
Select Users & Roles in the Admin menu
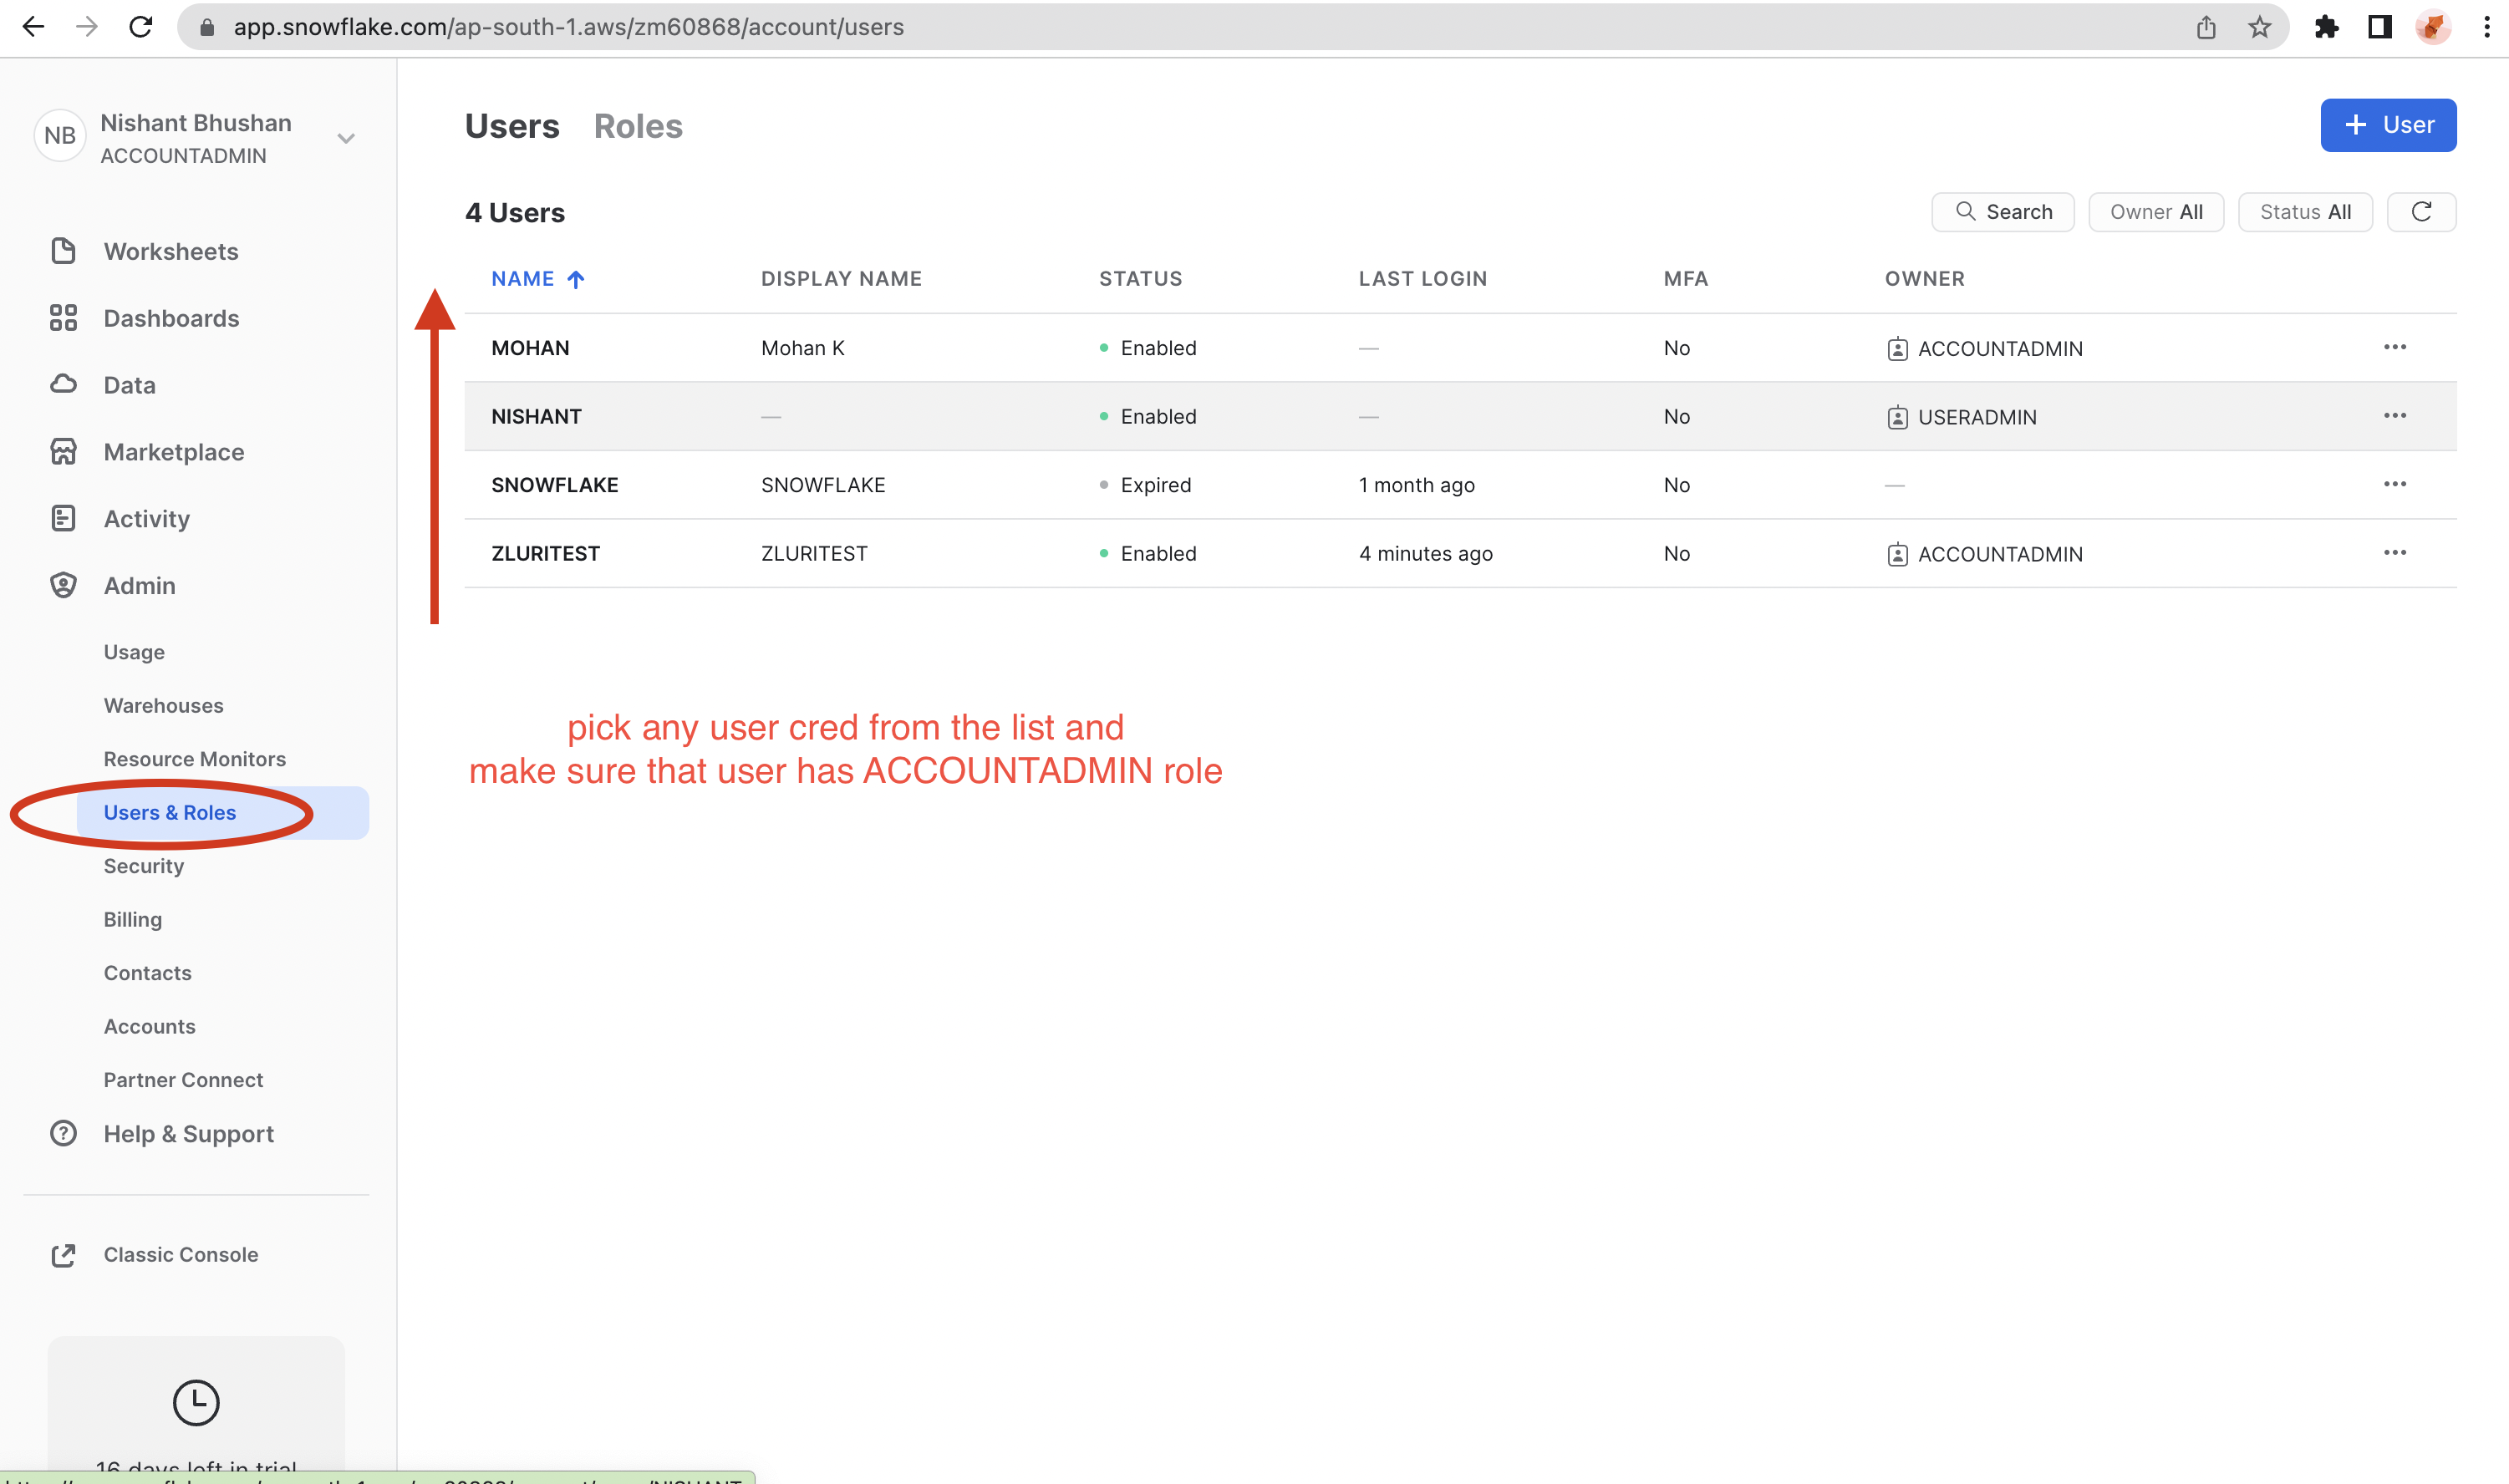pos(222,812)
